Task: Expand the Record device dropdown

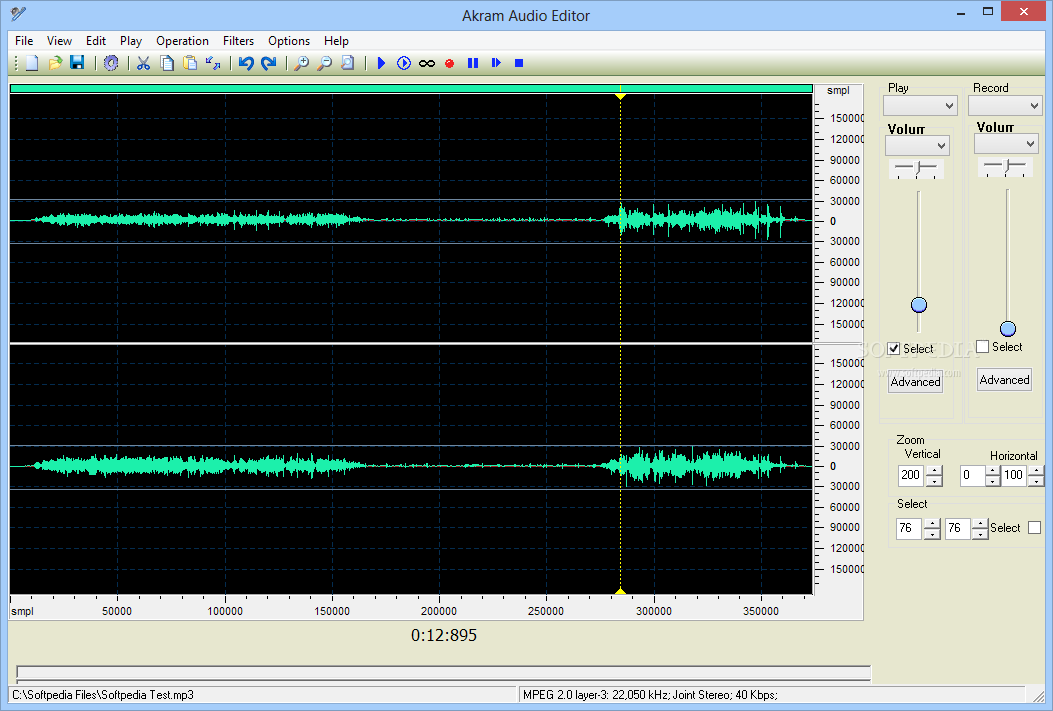Action: [x=1005, y=105]
